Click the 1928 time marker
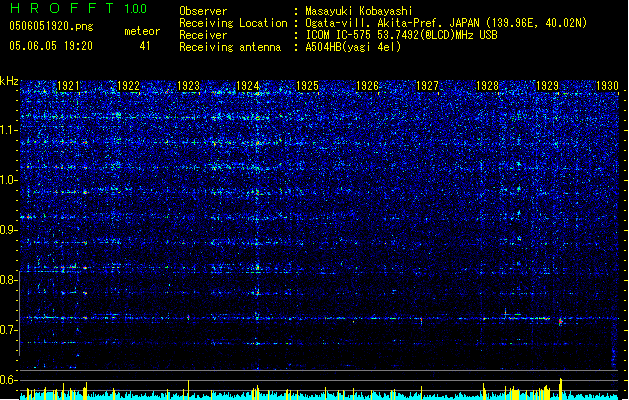This screenshot has width=629, height=400. tap(487, 86)
